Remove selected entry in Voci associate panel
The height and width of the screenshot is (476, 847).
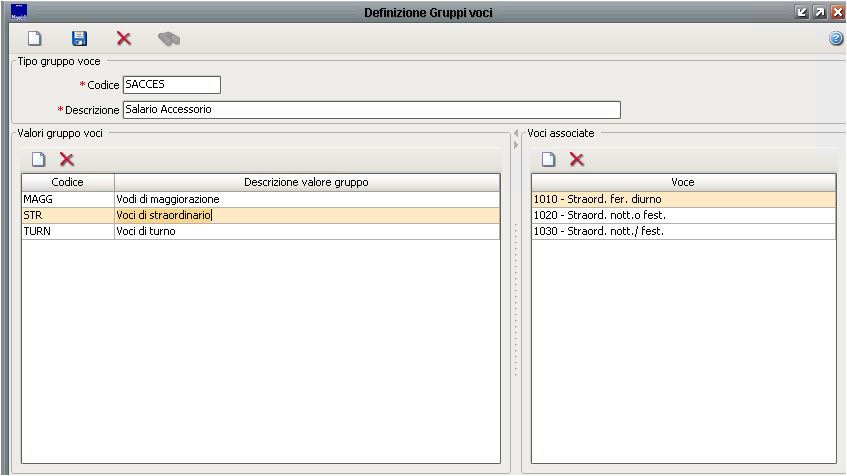tap(577, 159)
